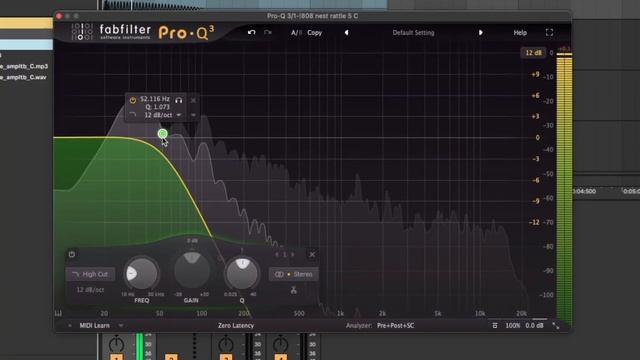
Task: Toggle the A/B state switch
Action: tap(296, 33)
